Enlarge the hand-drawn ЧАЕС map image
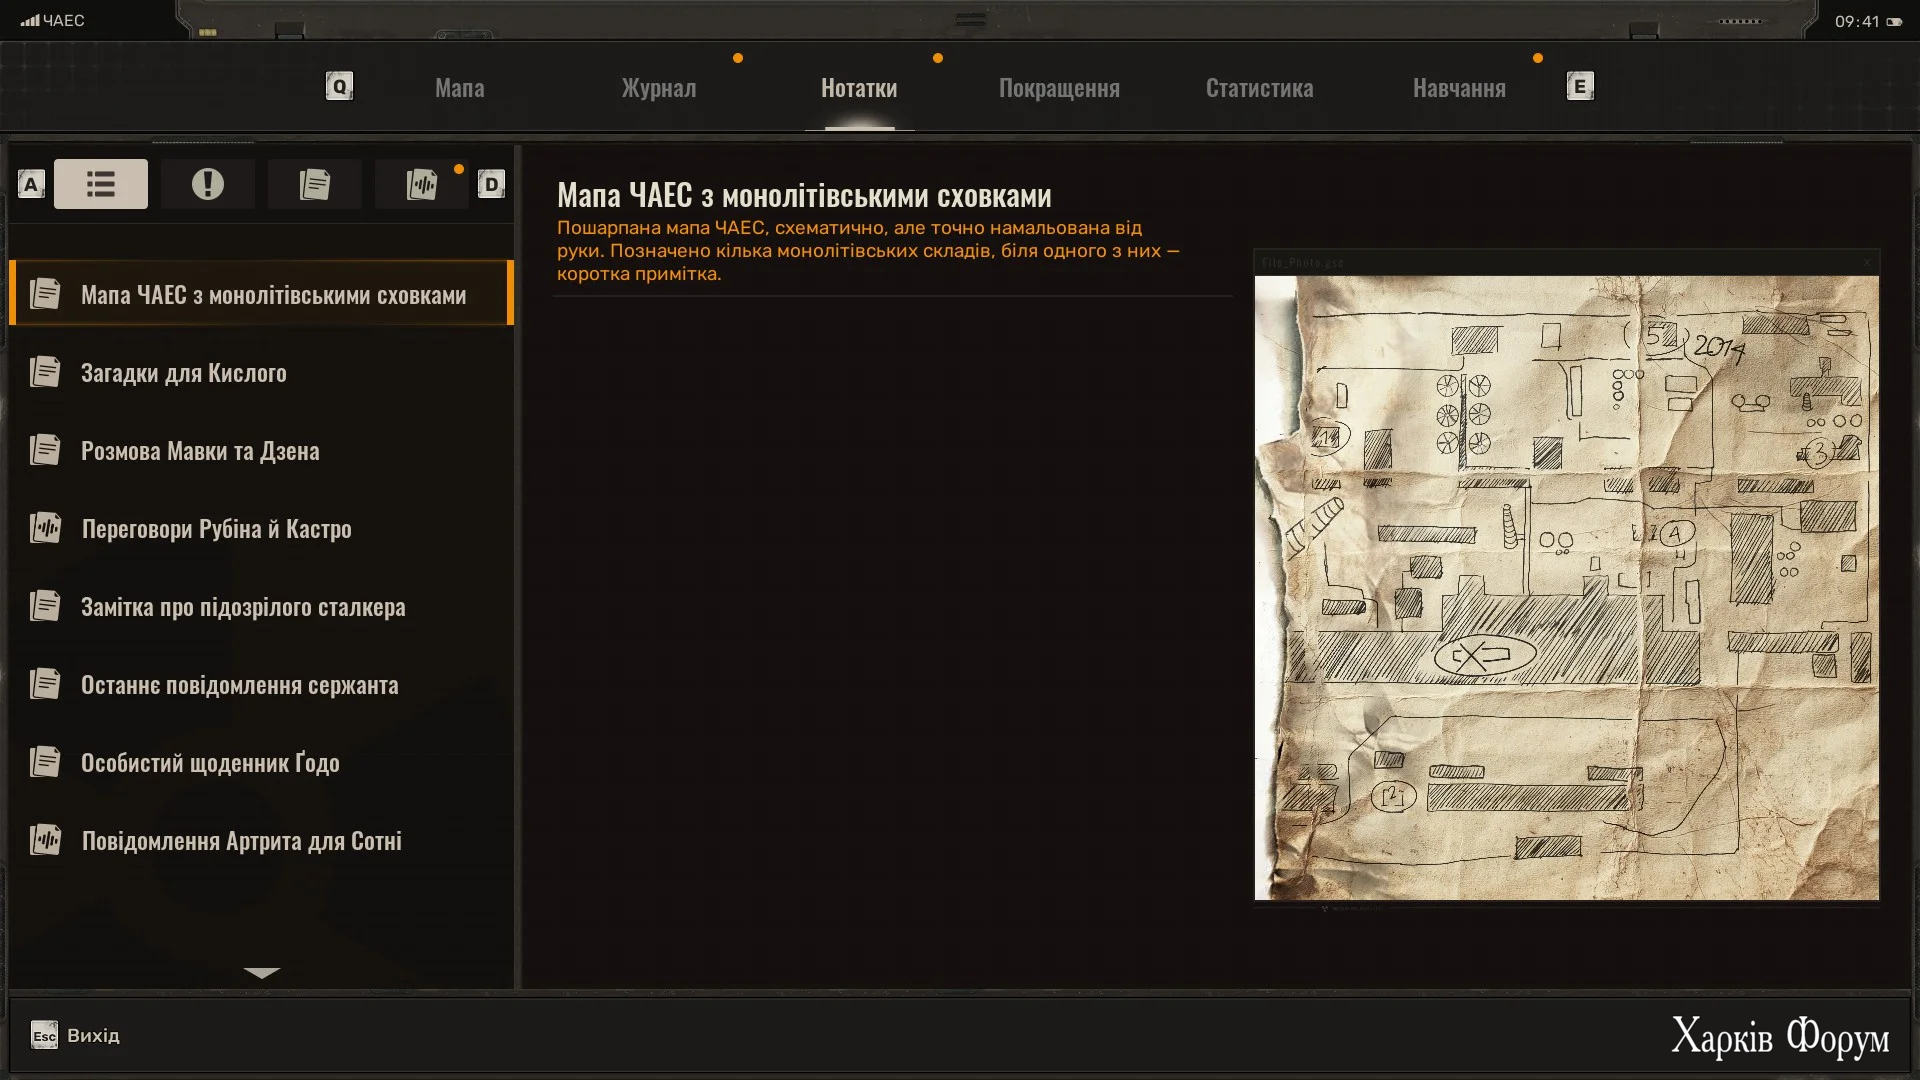 pyautogui.click(x=1566, y=588)
